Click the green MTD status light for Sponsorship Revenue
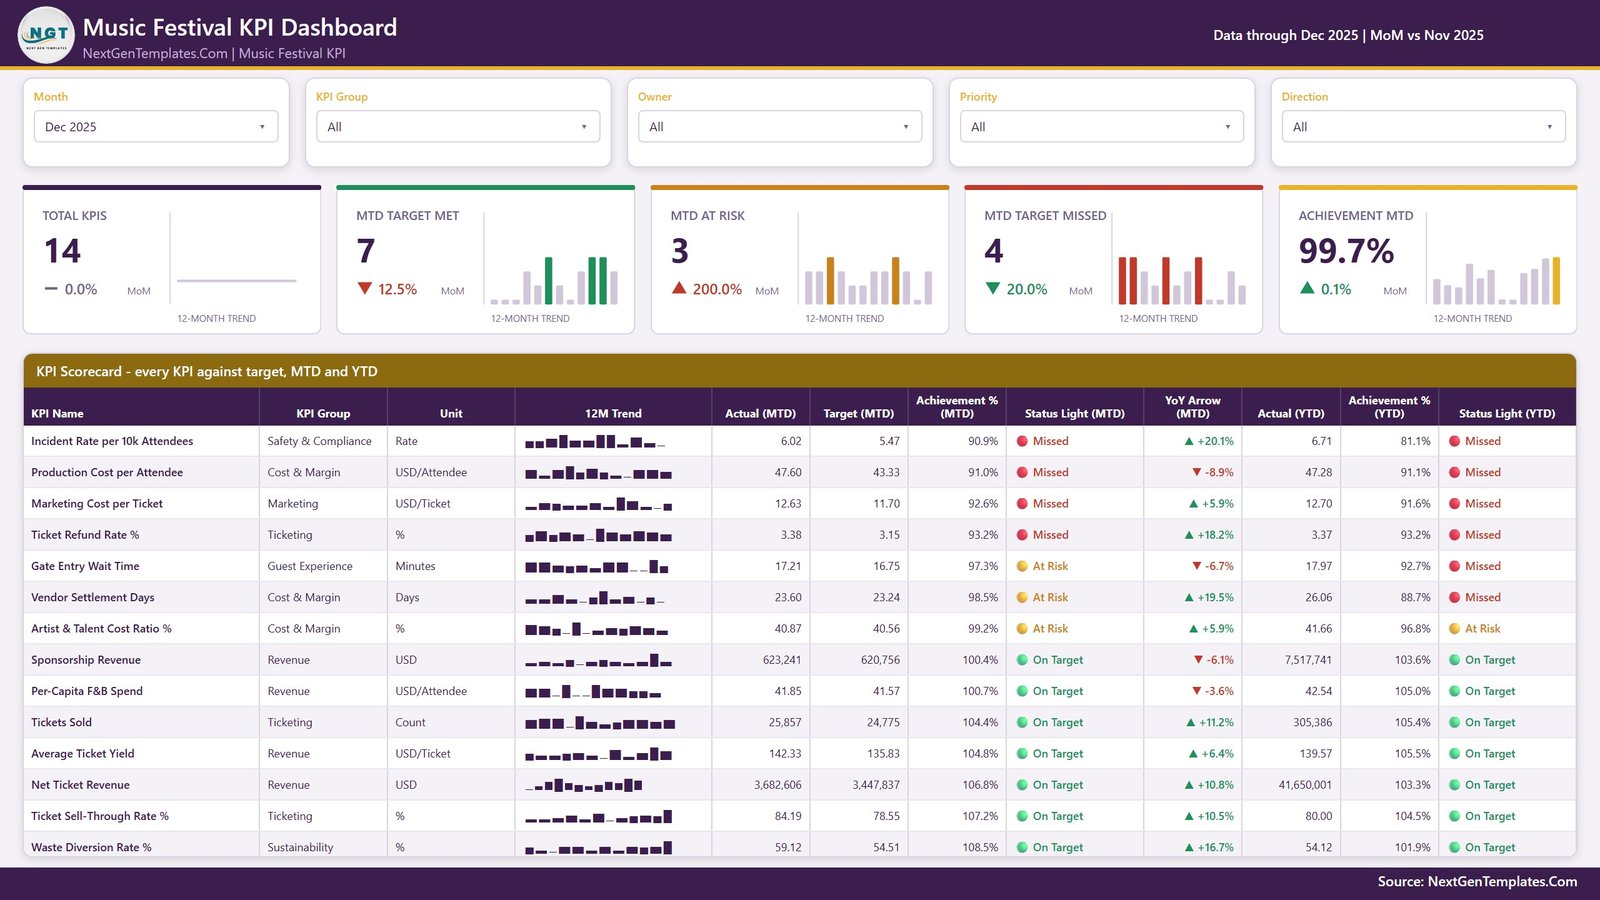 1023,660
